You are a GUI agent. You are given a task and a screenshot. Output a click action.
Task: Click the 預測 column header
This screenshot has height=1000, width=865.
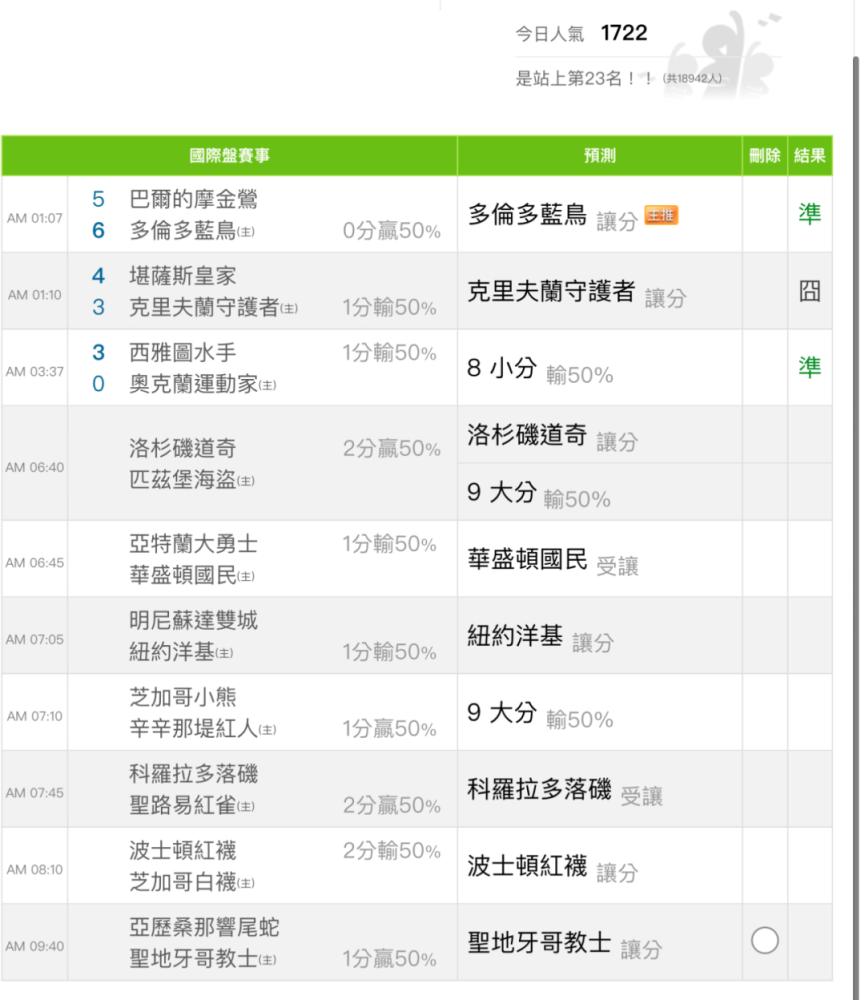(600, 156)
